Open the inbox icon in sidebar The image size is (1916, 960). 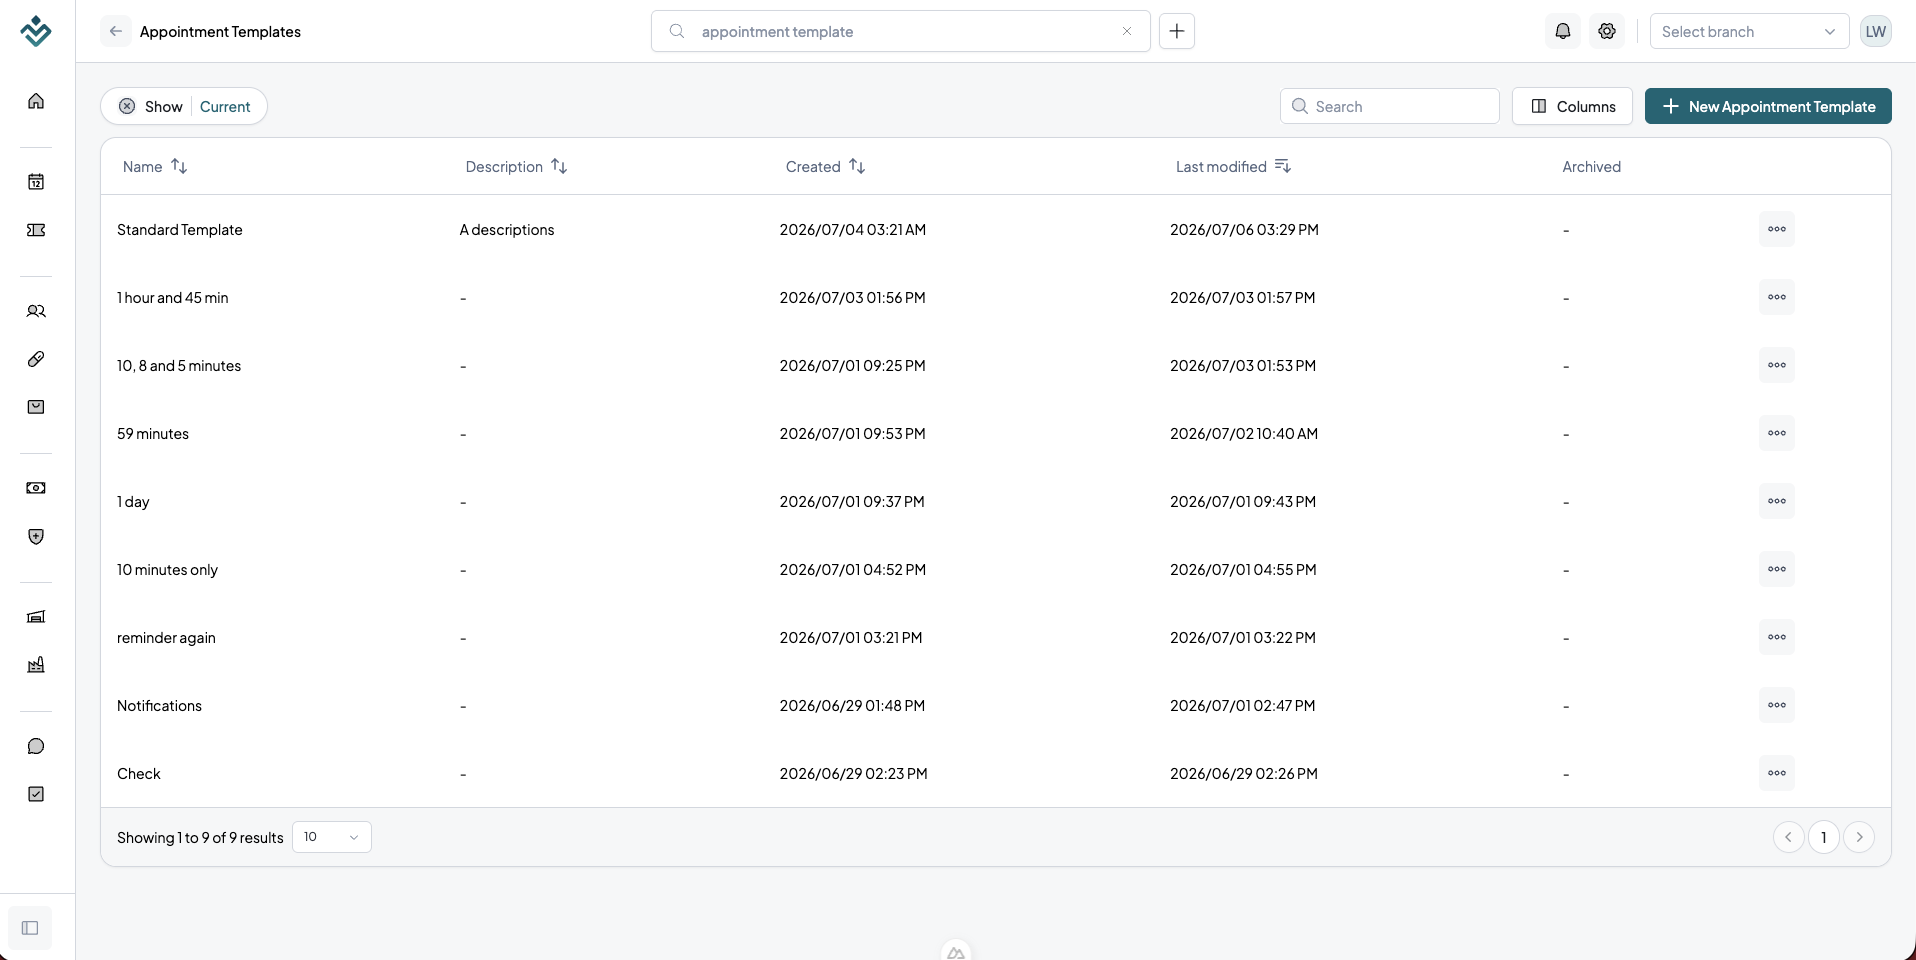36,407
